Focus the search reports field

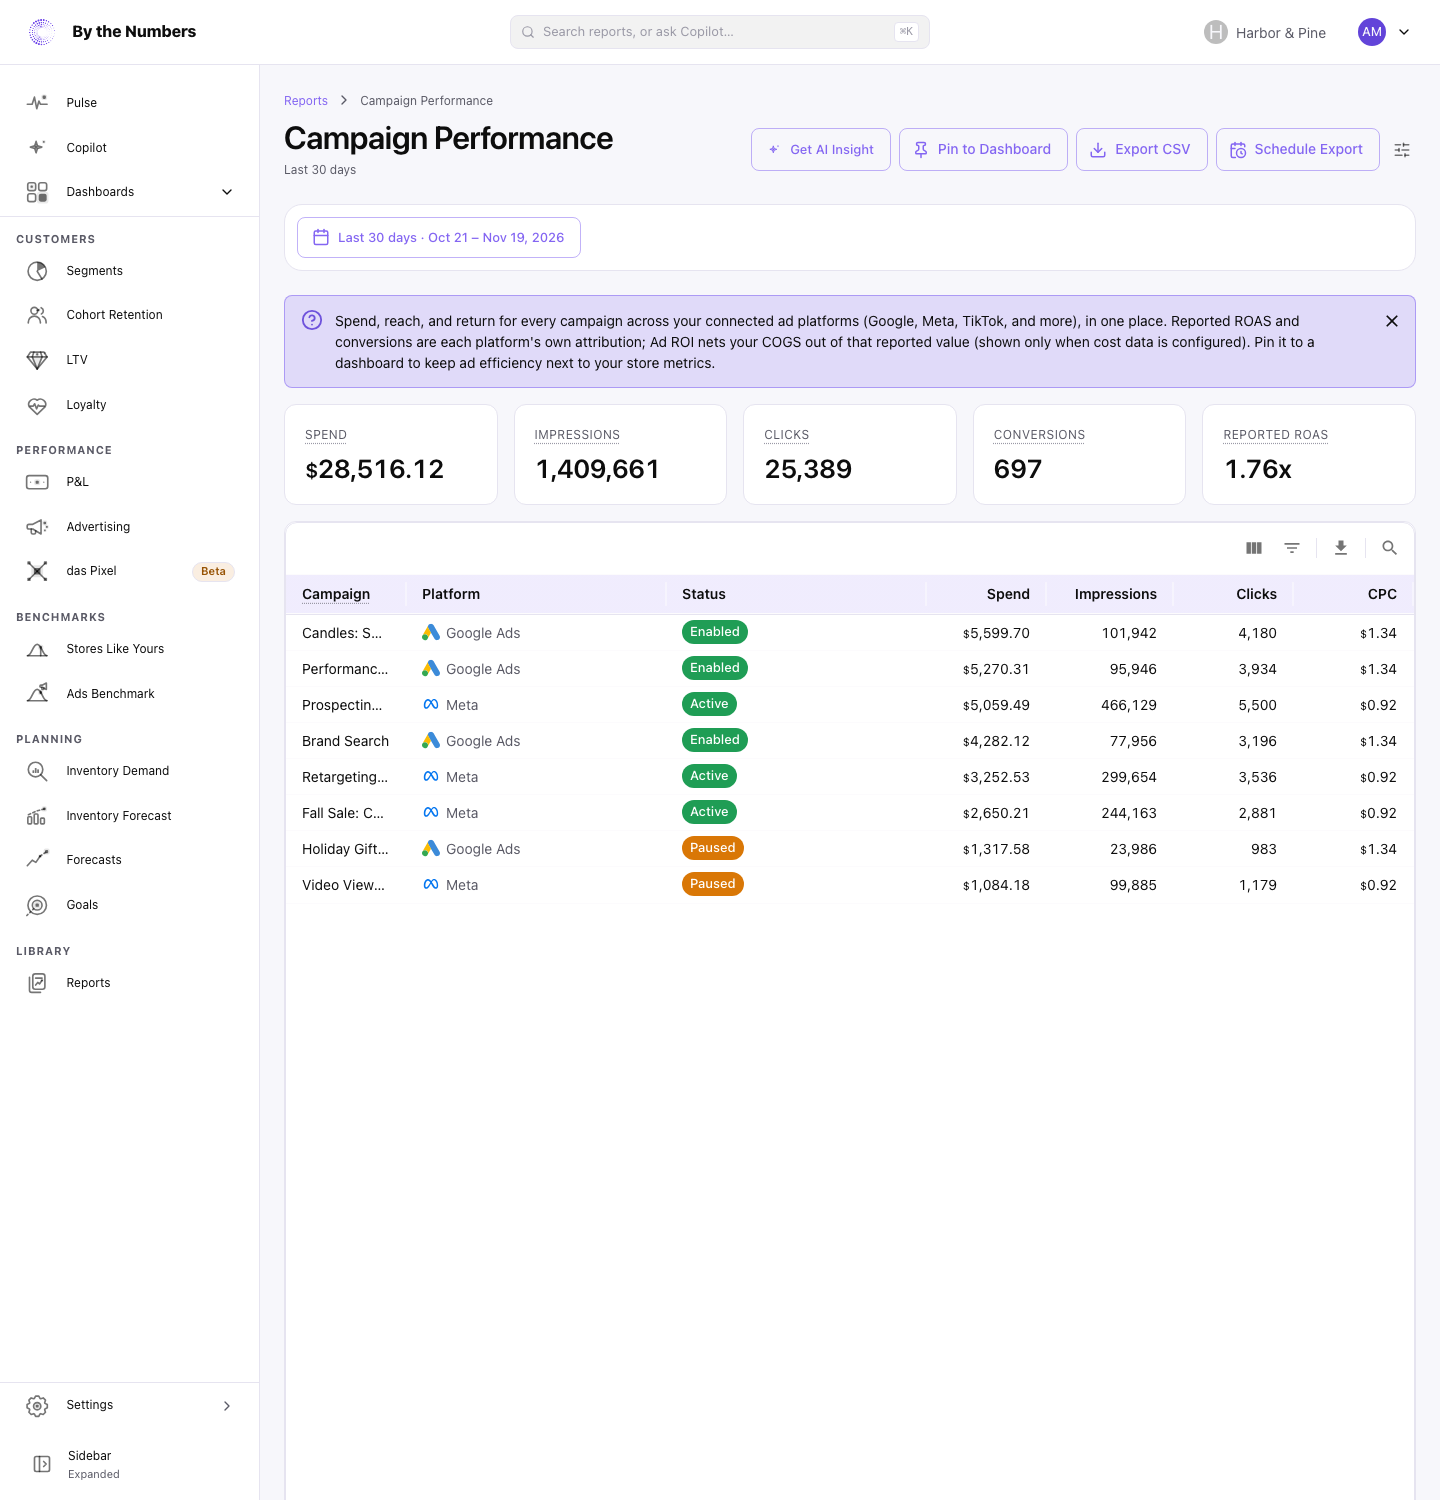tap(720, 32)
